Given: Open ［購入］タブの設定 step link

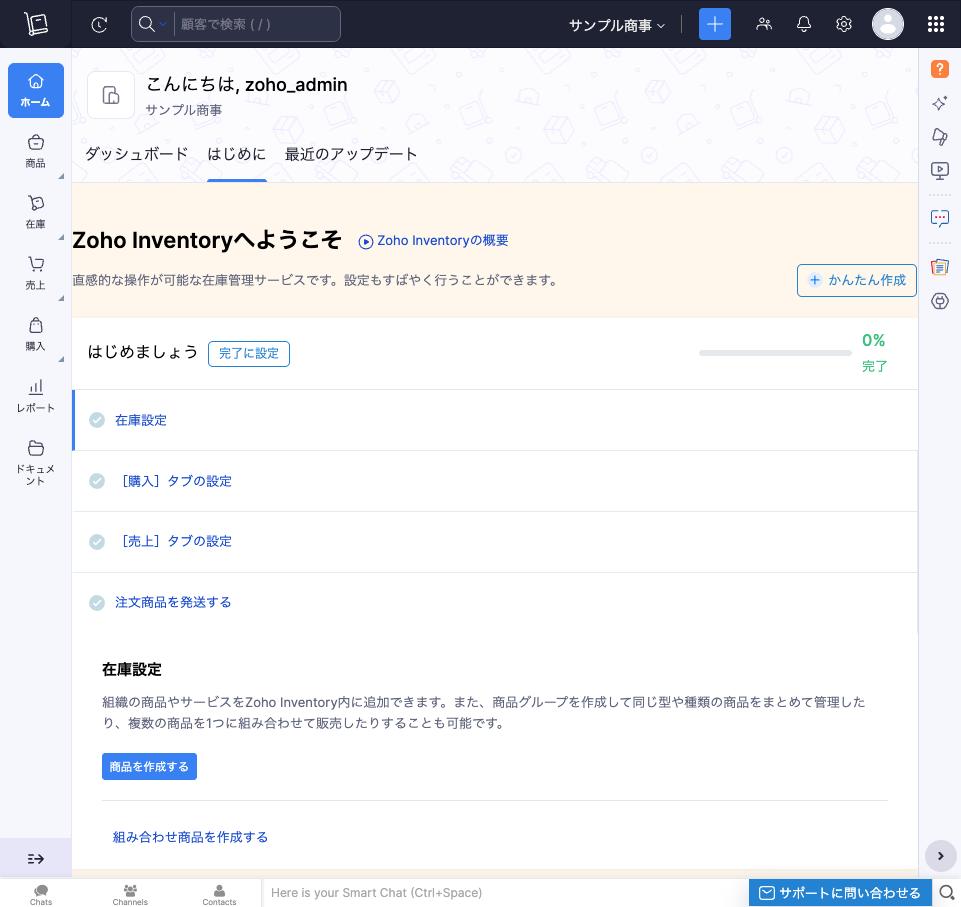Looking at the screenshot, I should click(174, 481).
